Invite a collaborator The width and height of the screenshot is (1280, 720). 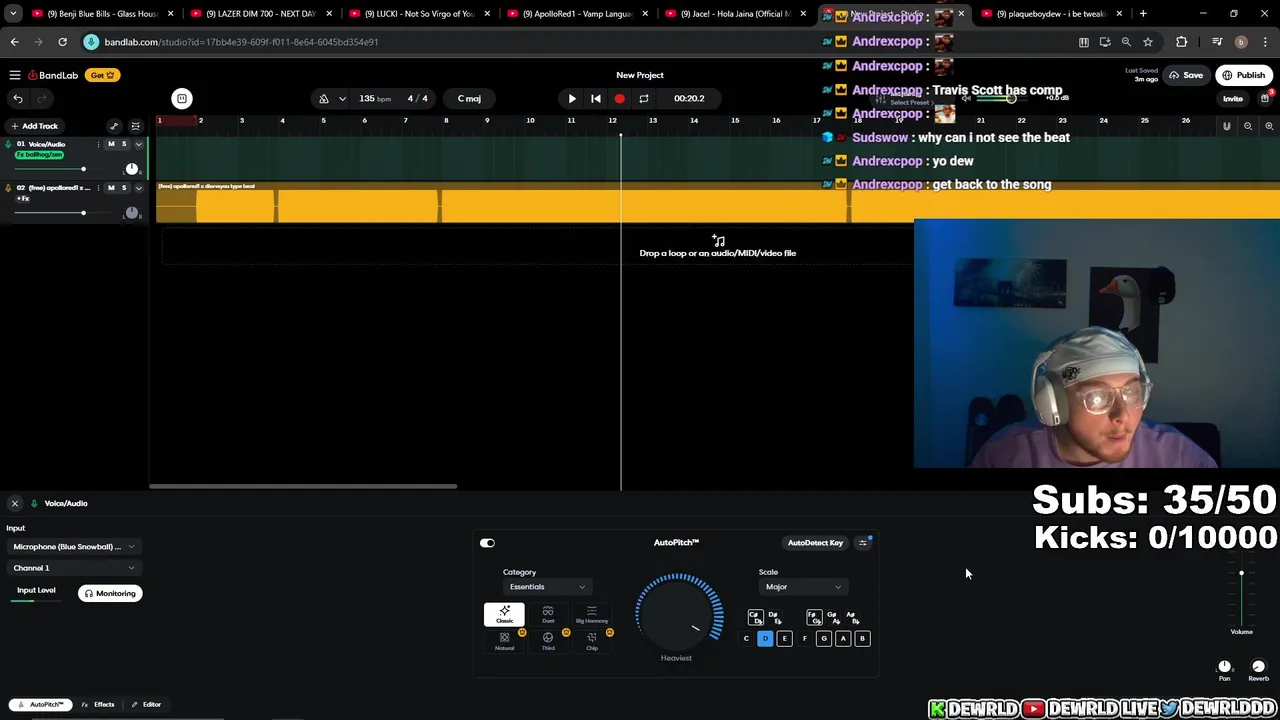[1233, 98]
